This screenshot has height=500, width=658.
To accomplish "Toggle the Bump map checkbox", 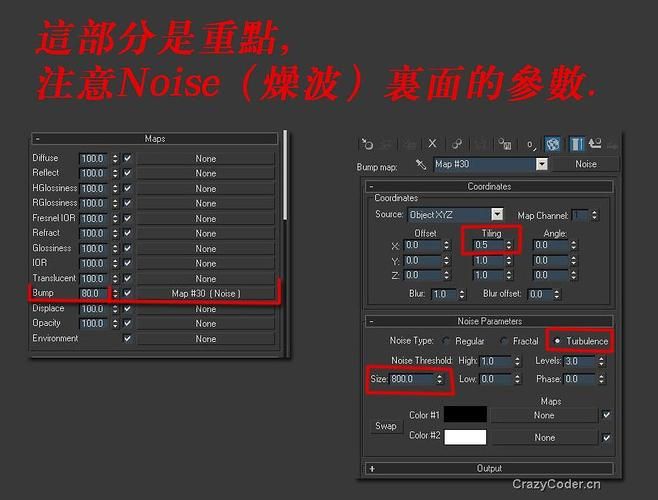I will tap(128, 293).
